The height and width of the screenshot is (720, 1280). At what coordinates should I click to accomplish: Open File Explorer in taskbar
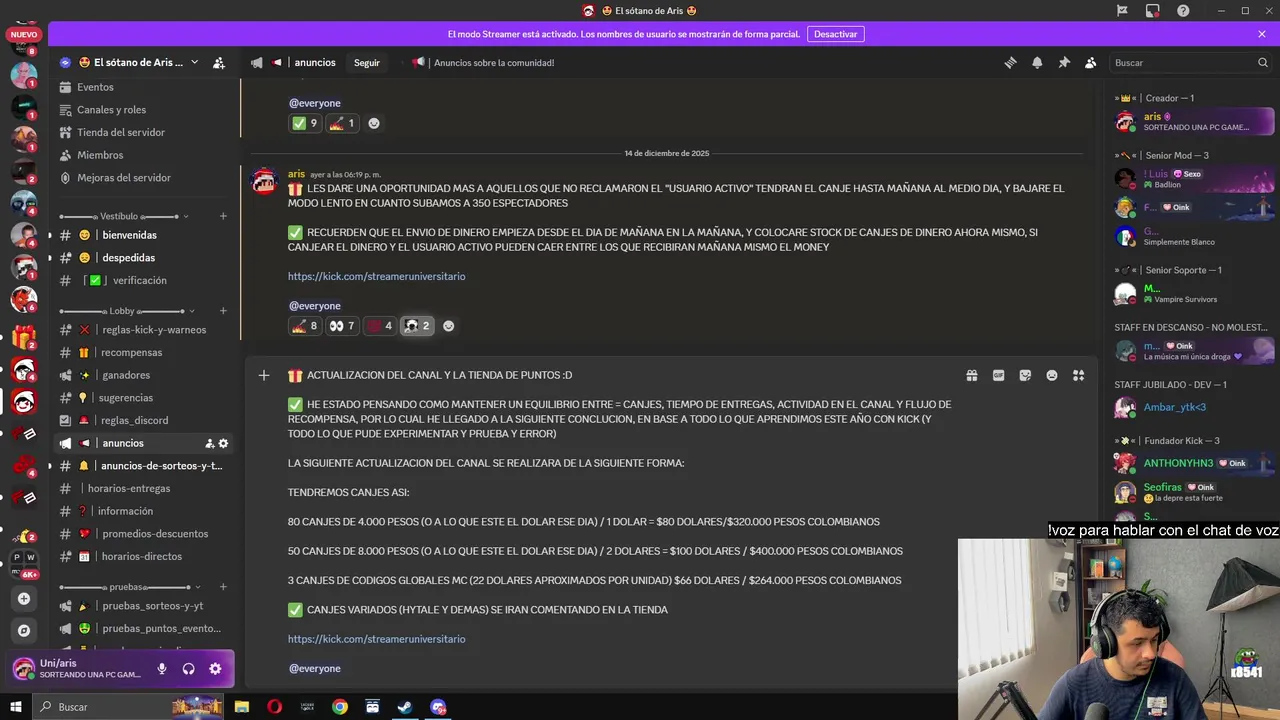[x=242, y=707]
